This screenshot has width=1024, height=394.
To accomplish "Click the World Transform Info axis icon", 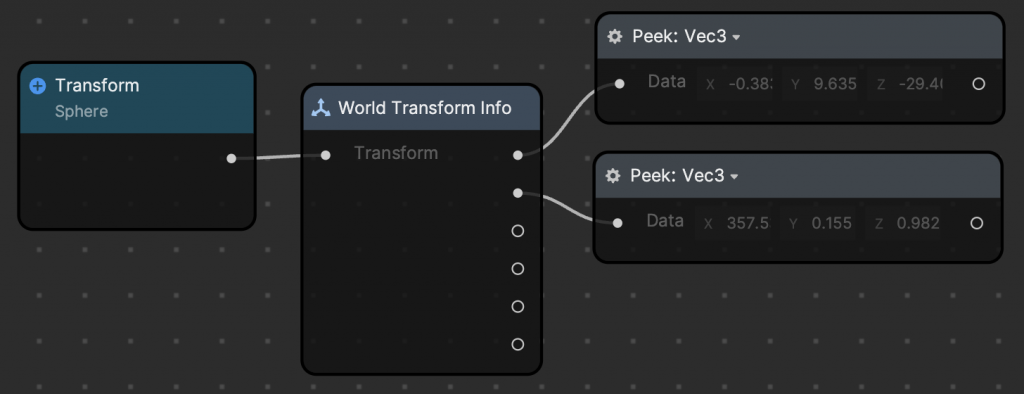I will click(x=320, y=108).
